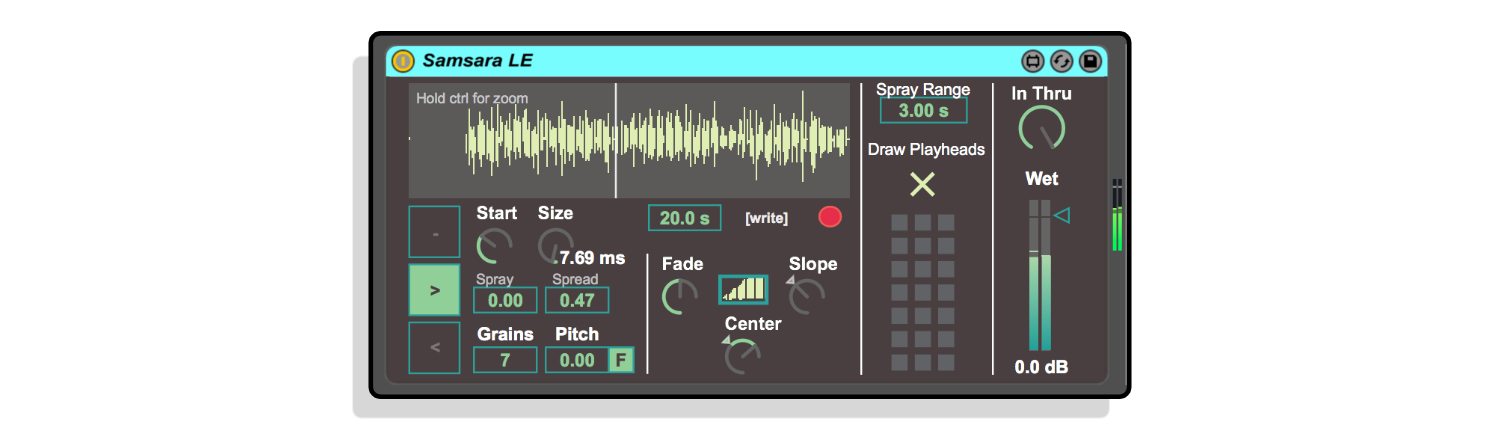Image resolution: width=1500 pixels, height=430 pixels.
Task: Toggle the F button beside Pitch
Action: pos(621,360)
